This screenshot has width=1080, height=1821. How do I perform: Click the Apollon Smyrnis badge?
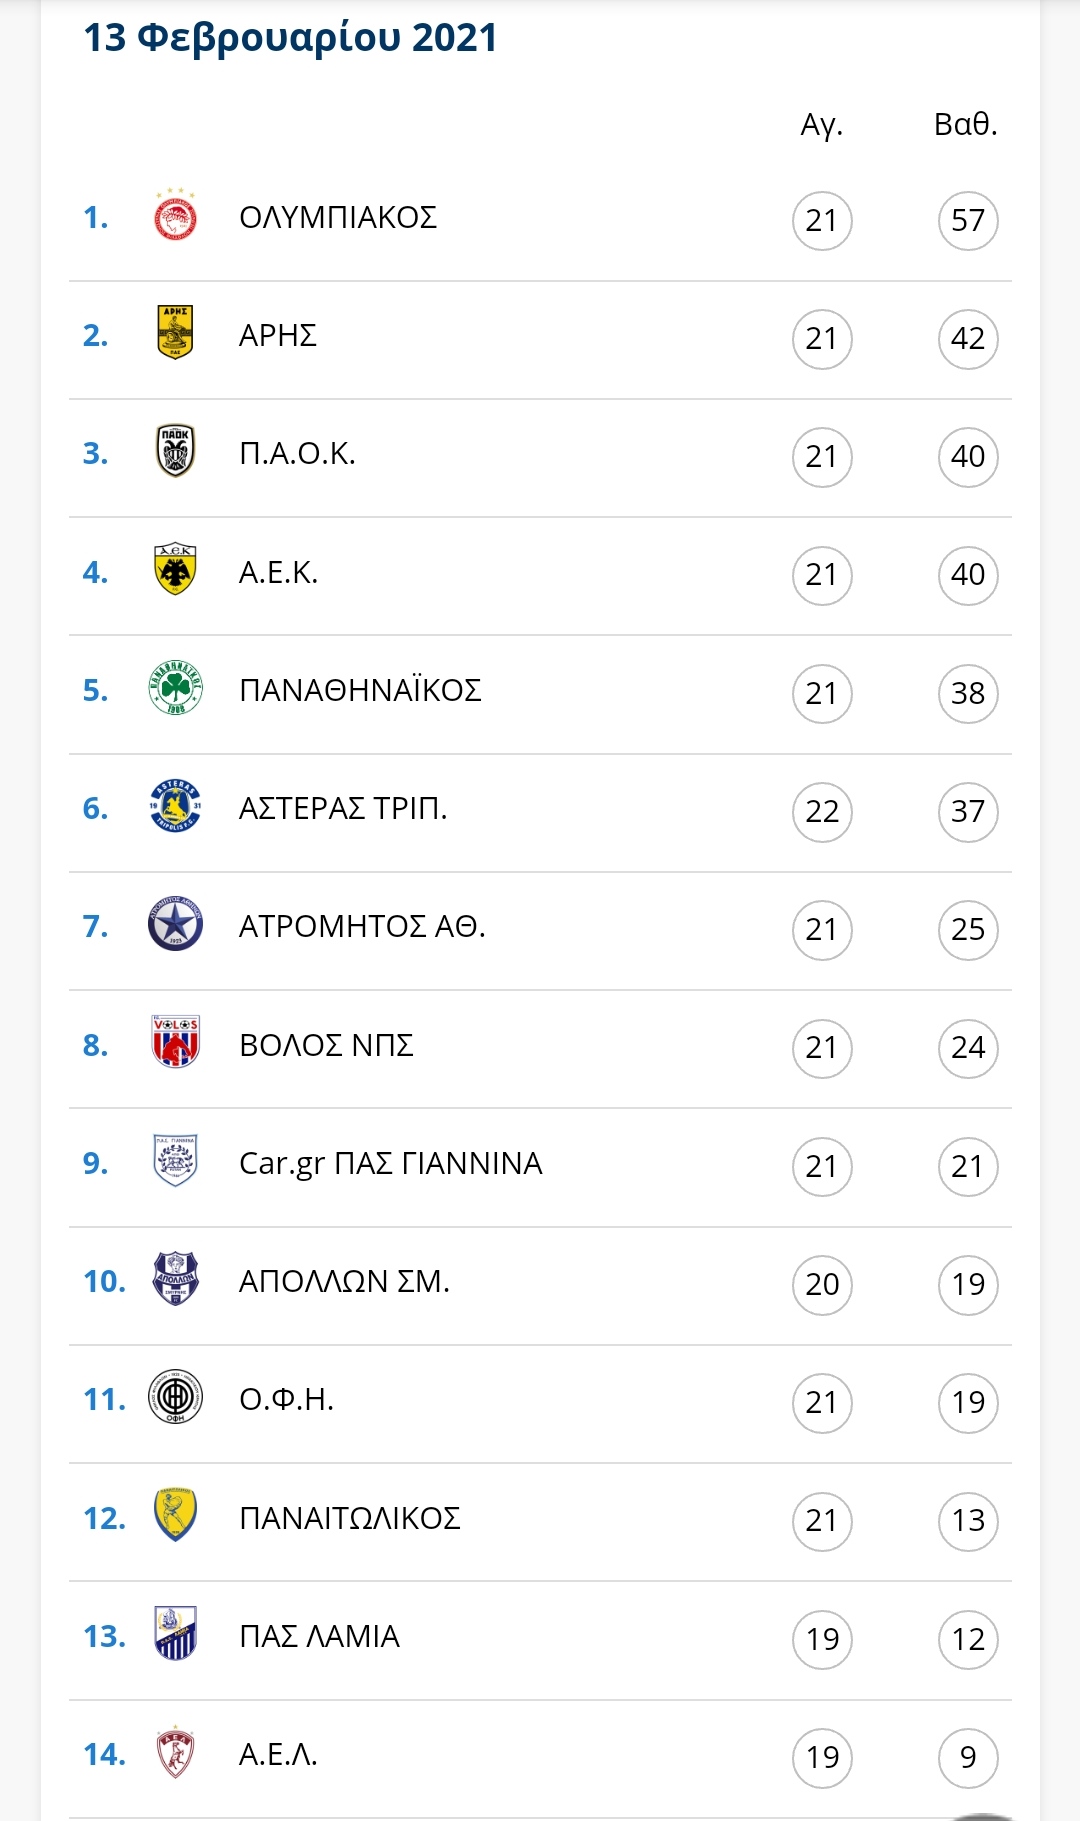[175, 1278]
